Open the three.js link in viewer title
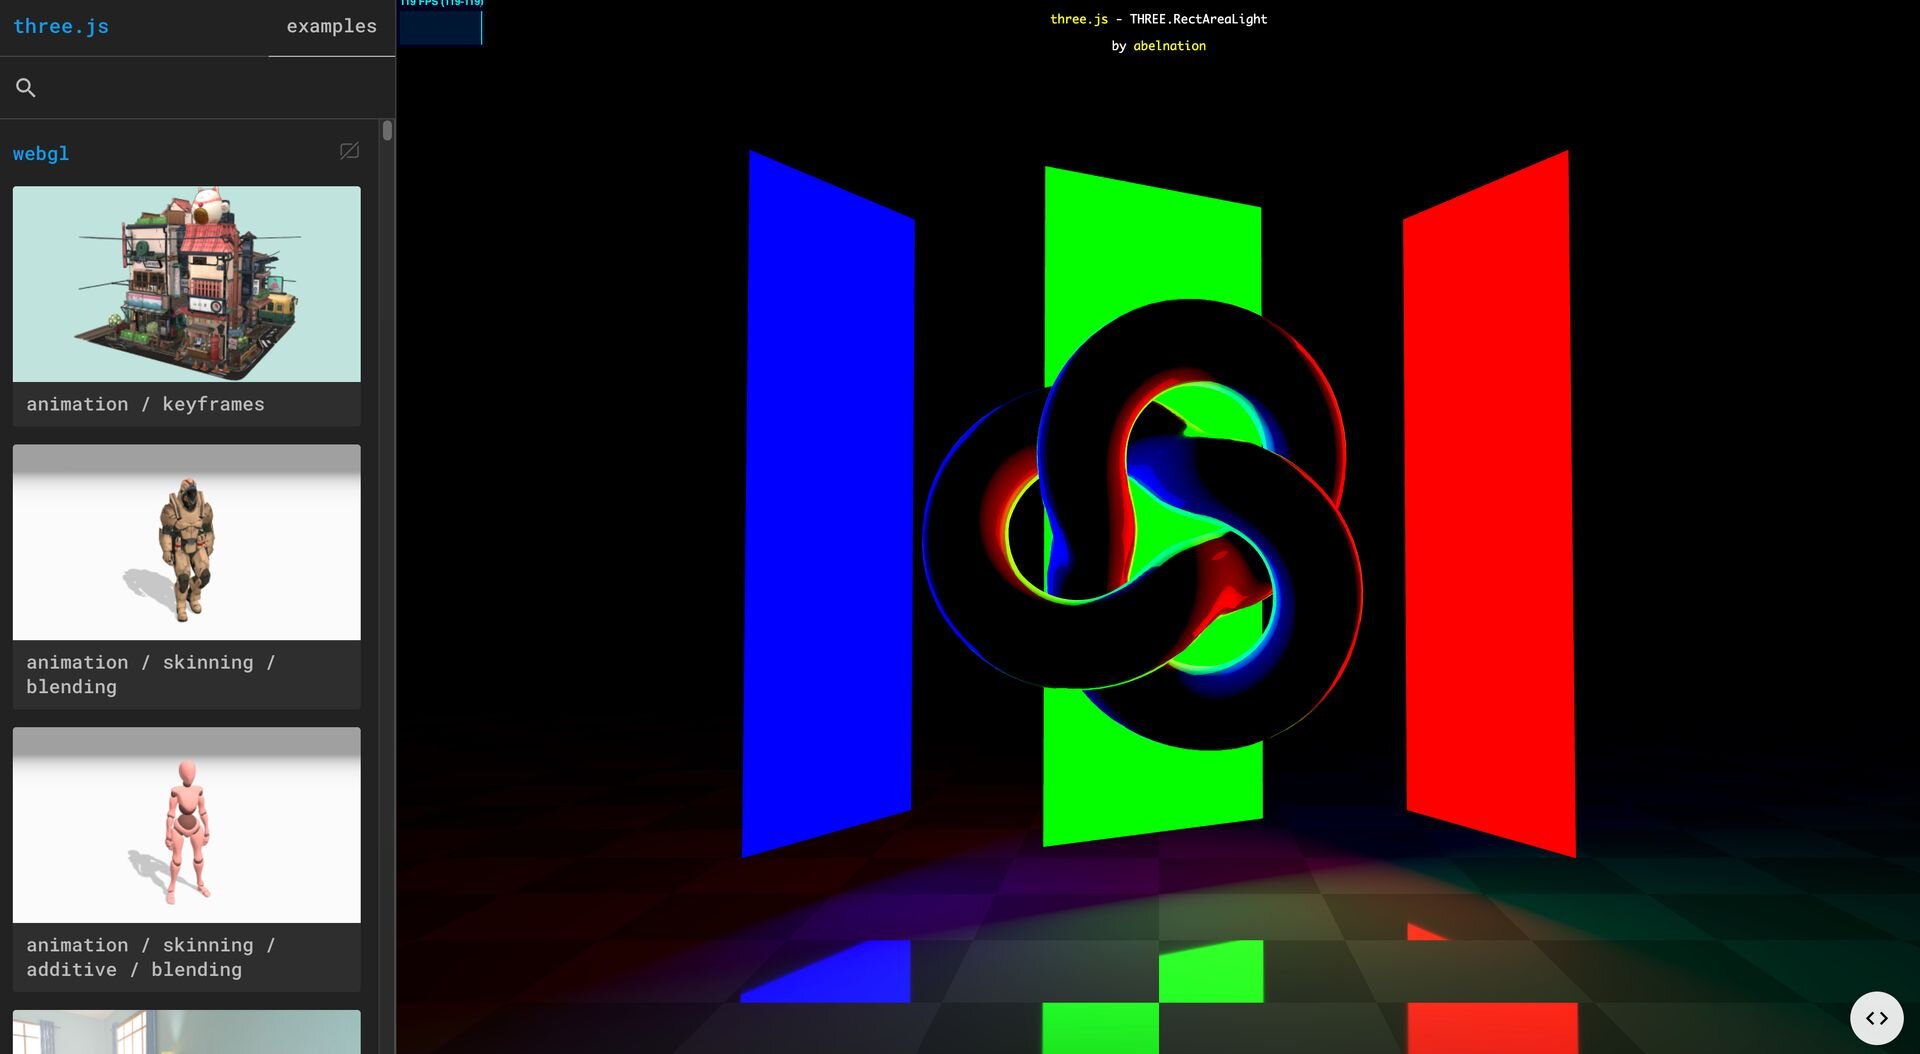Screen dimensions: 1920x1054 pos(1079,19)
